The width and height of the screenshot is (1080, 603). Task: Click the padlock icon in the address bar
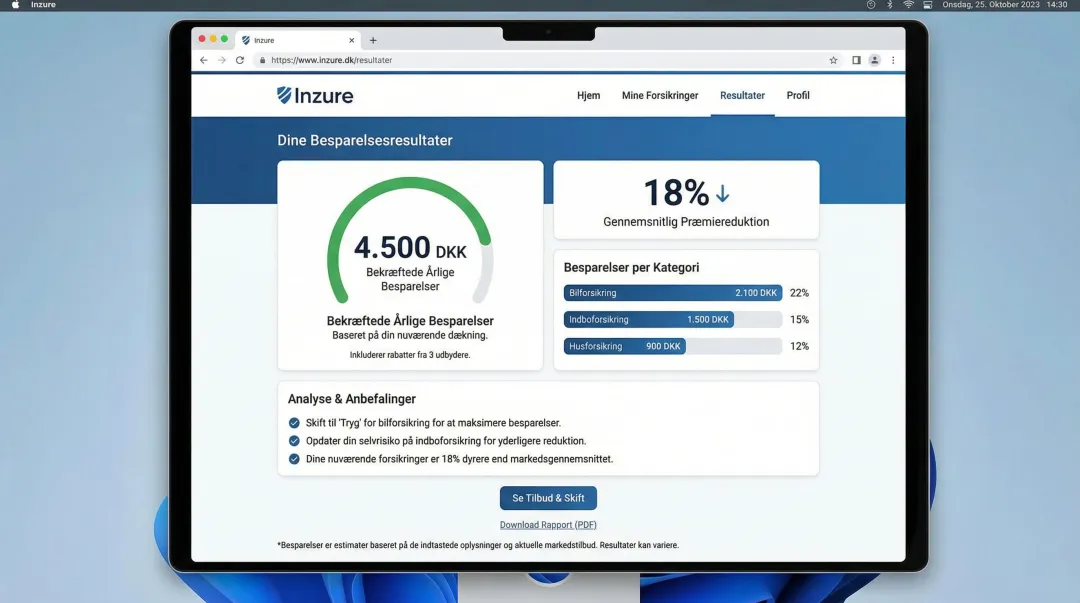point(262,60)
